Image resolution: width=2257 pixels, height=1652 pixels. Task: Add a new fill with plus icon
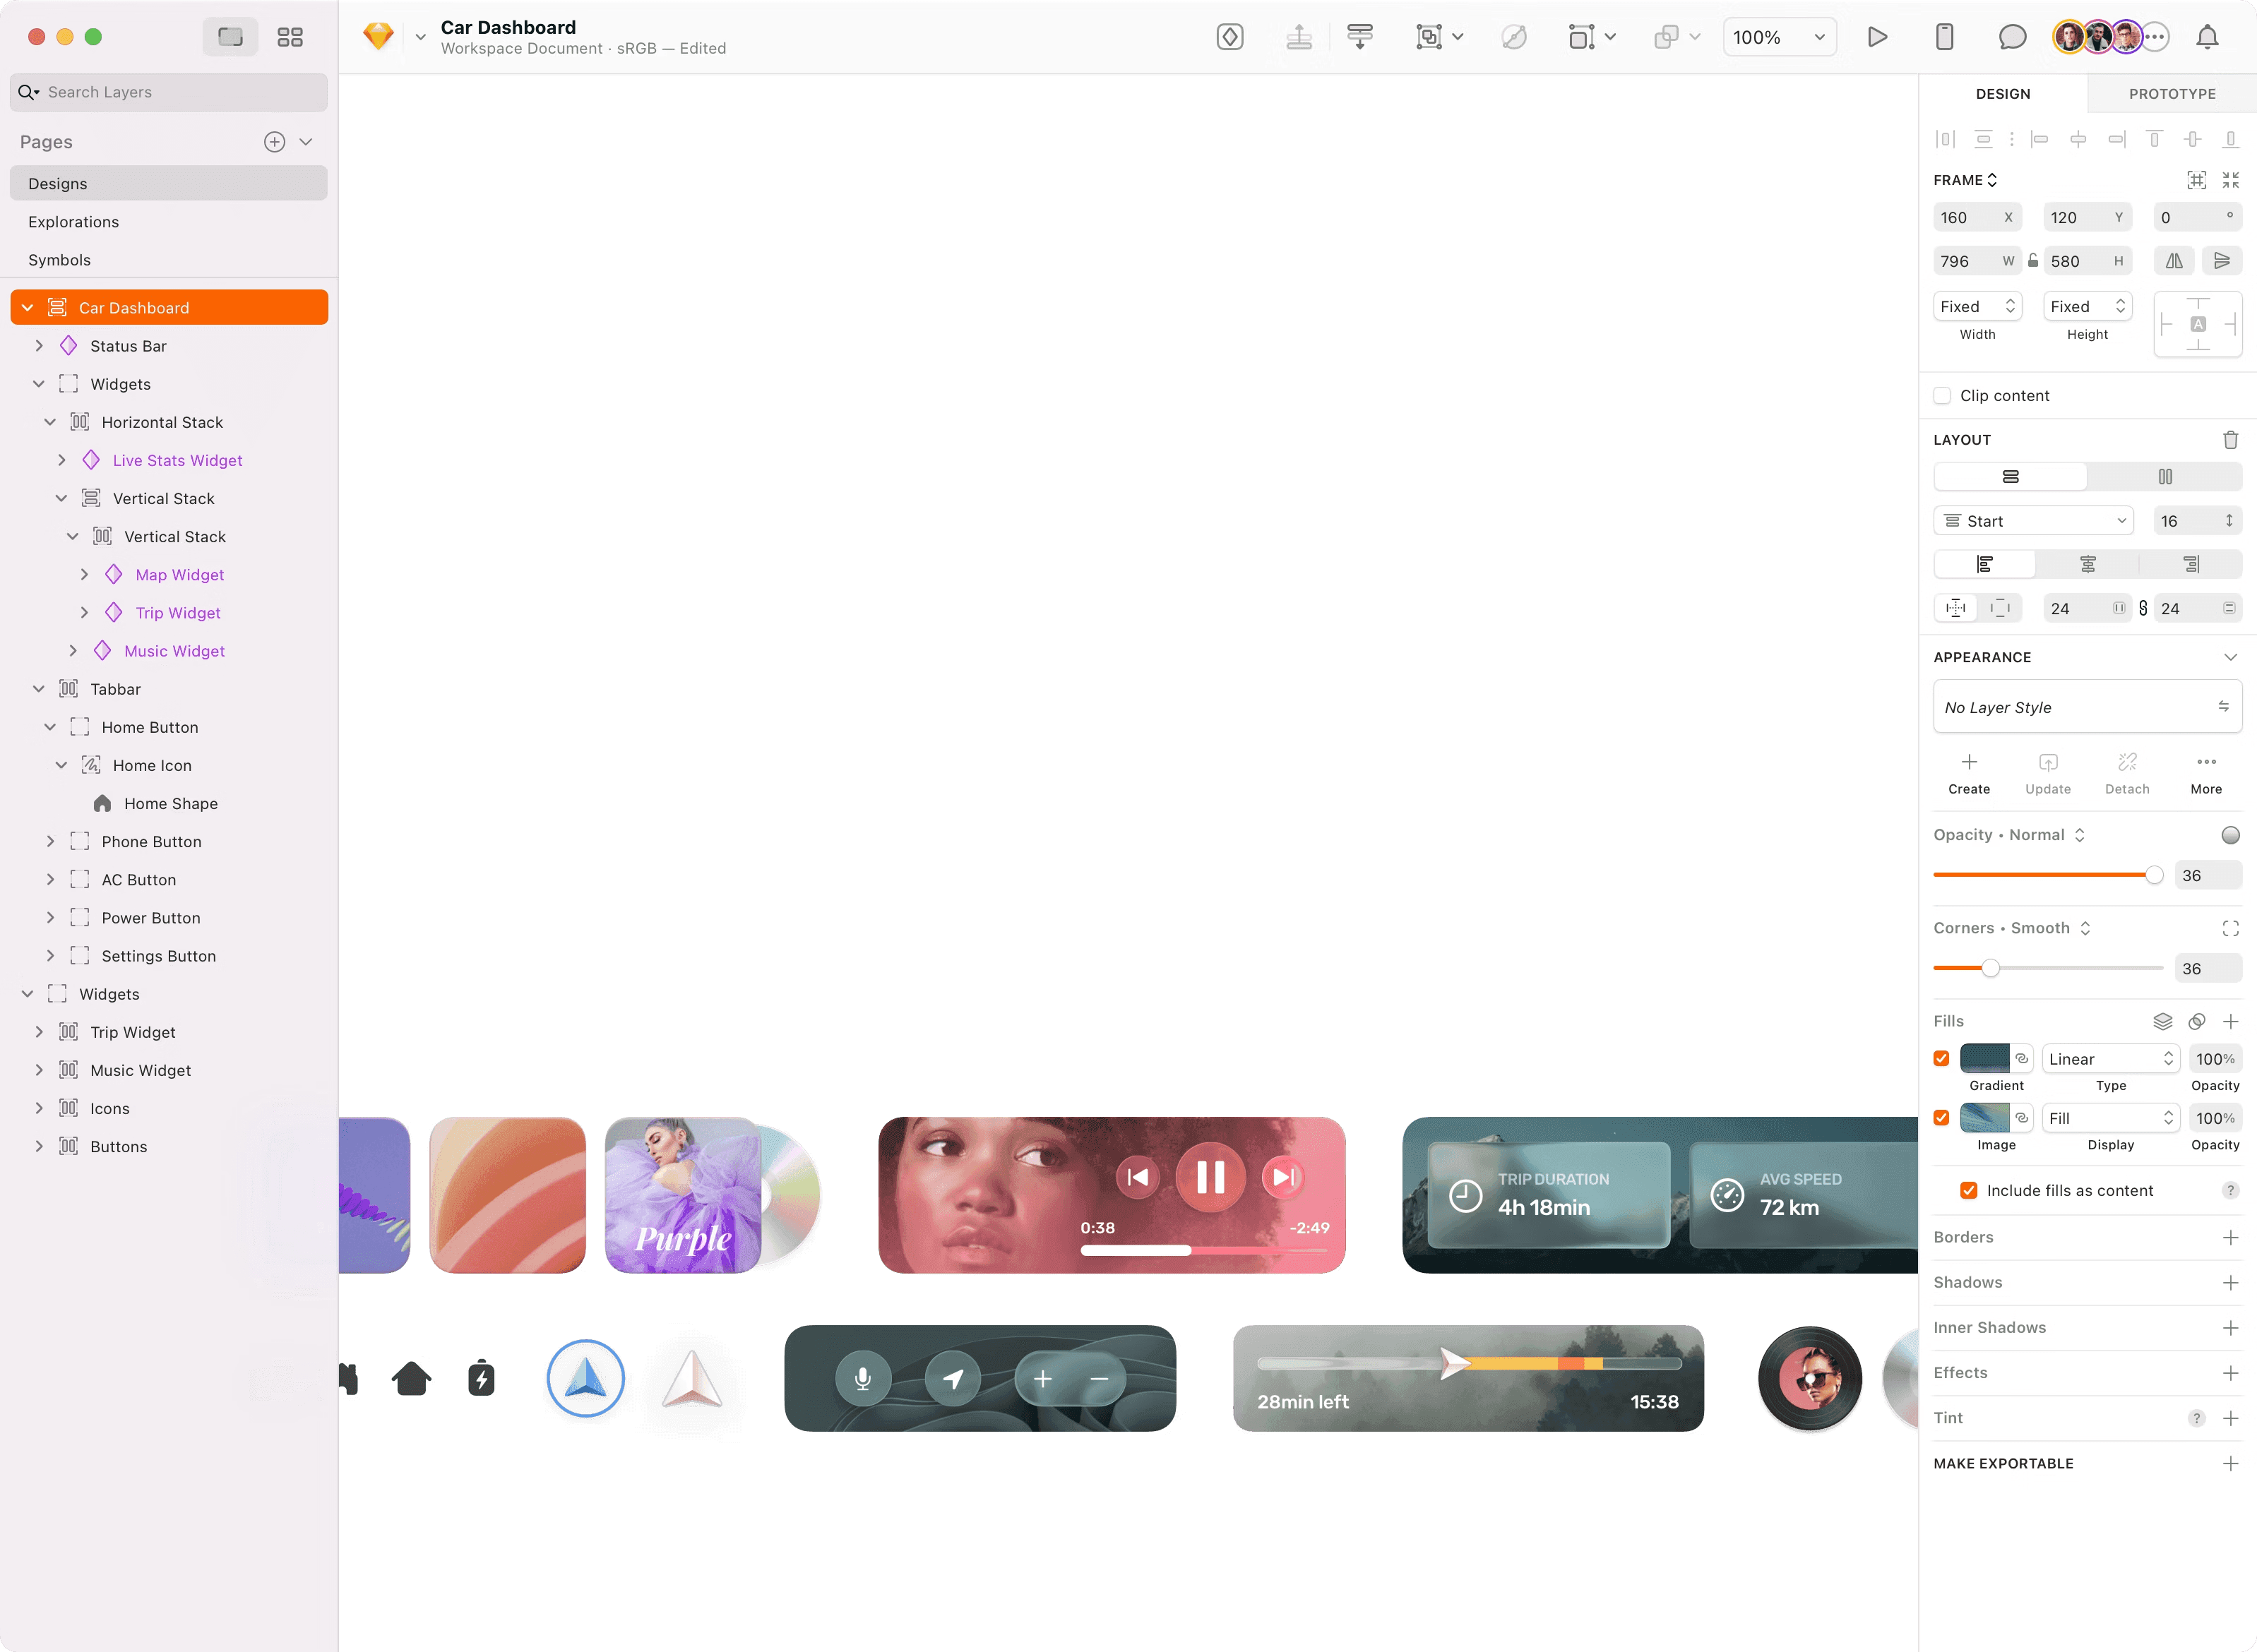coord(2230,1021)
